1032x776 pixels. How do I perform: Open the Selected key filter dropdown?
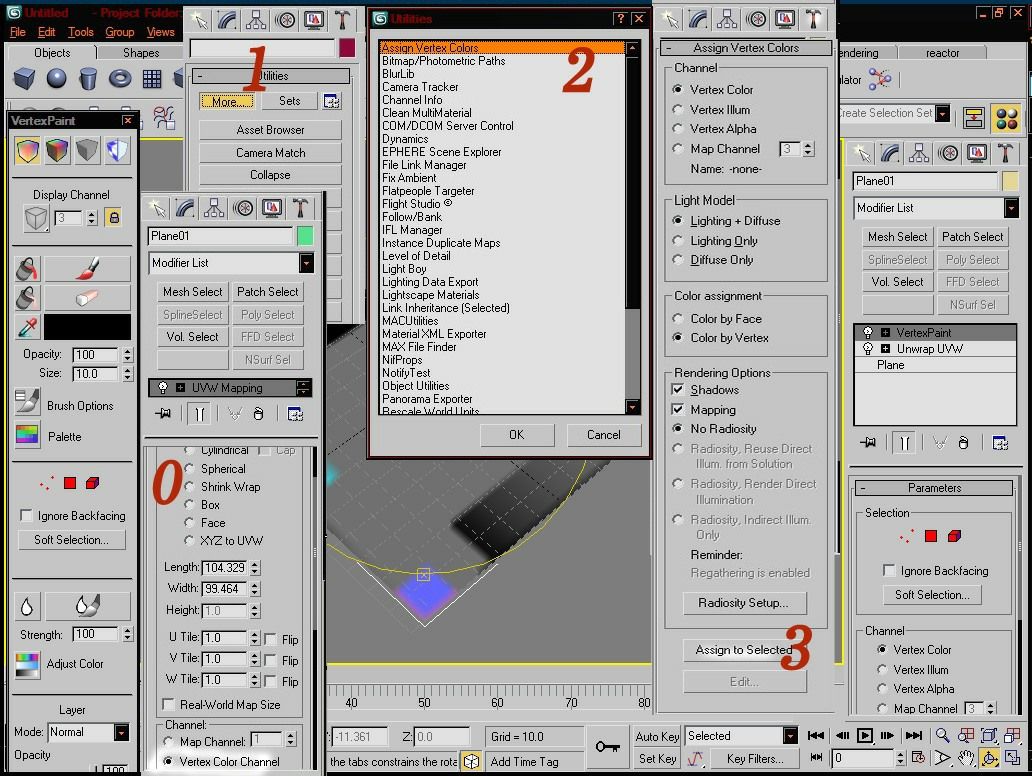(x=790, y=736)
